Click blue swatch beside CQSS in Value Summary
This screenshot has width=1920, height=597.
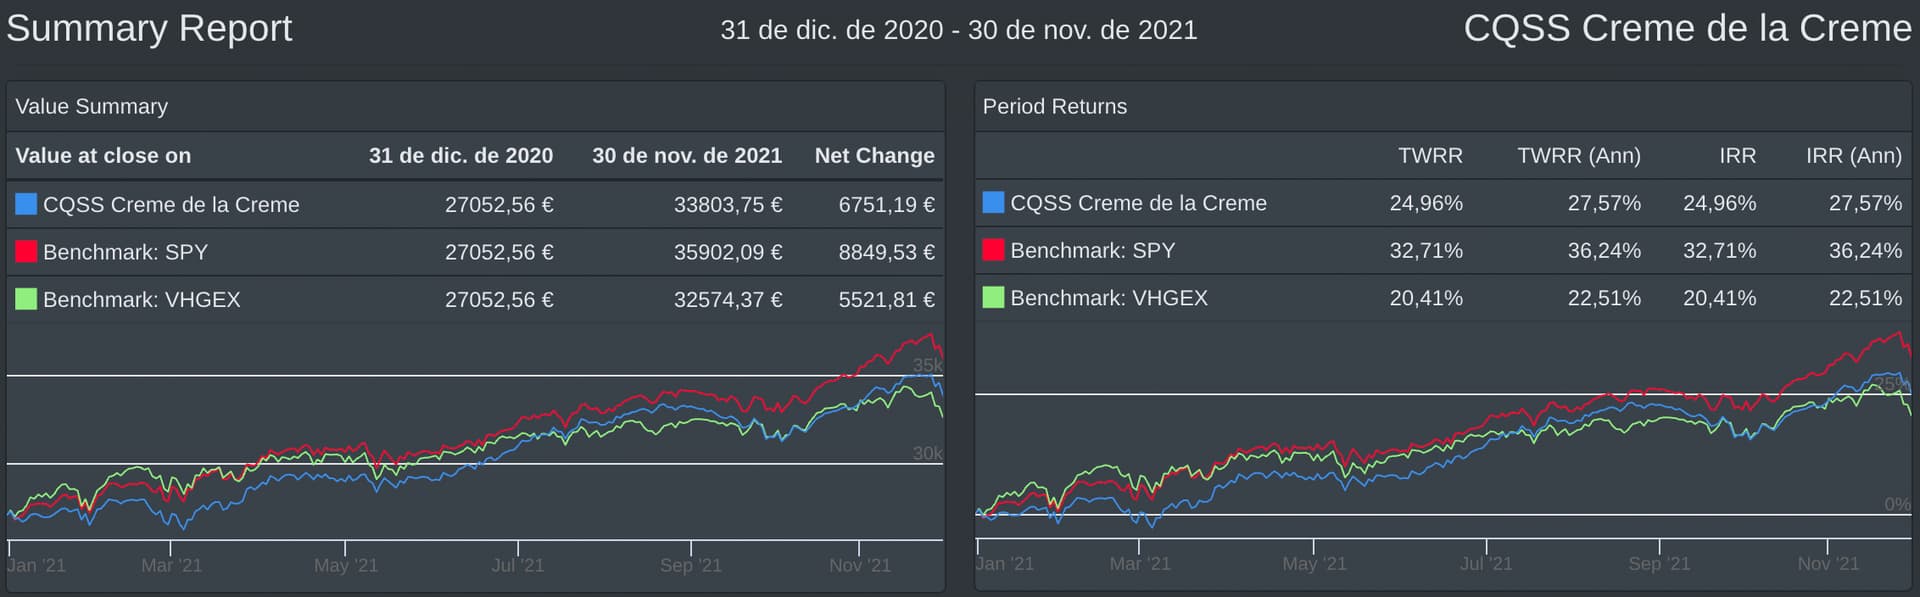26,204
